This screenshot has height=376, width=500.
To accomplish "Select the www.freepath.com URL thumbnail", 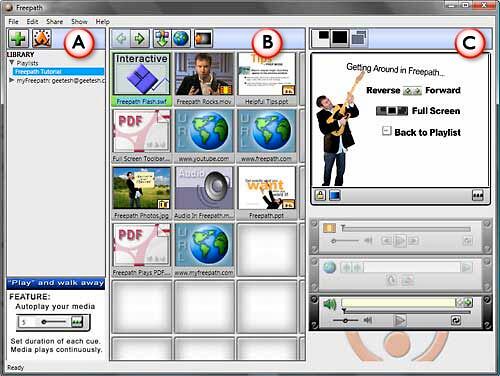I will pyautogui.click(x=266, y=136).
